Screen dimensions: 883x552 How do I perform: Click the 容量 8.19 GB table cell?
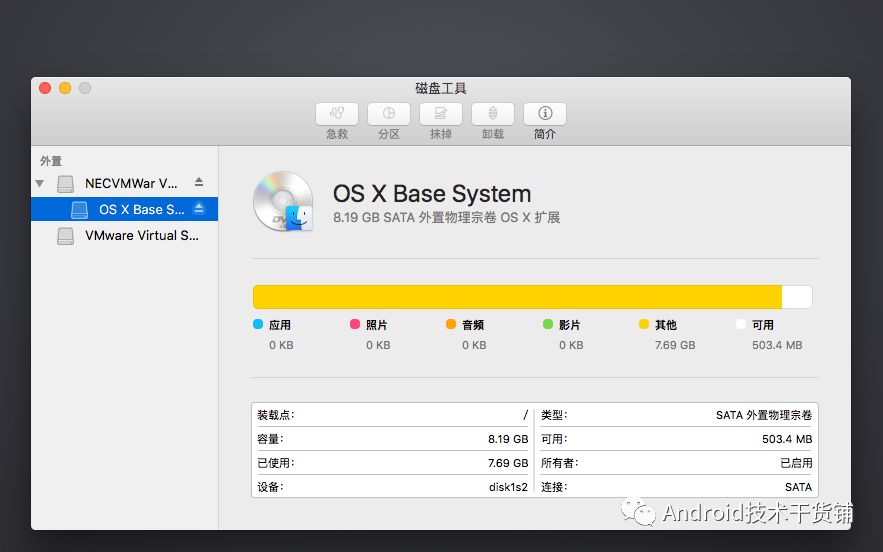coord(393,439)
